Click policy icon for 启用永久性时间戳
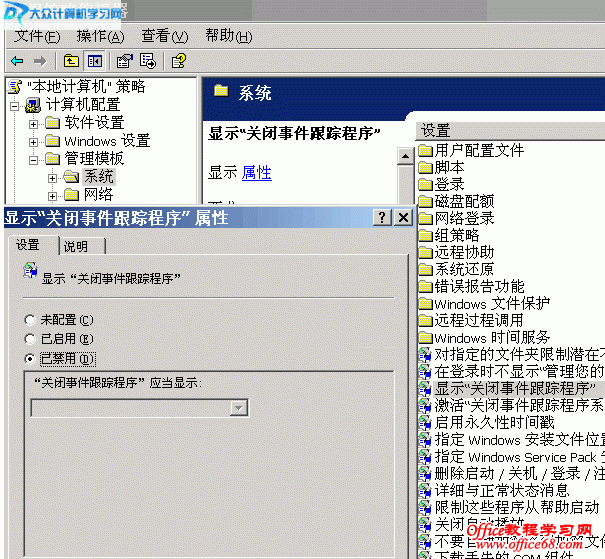This screenshot has width=605, height=559. (425, 422)
